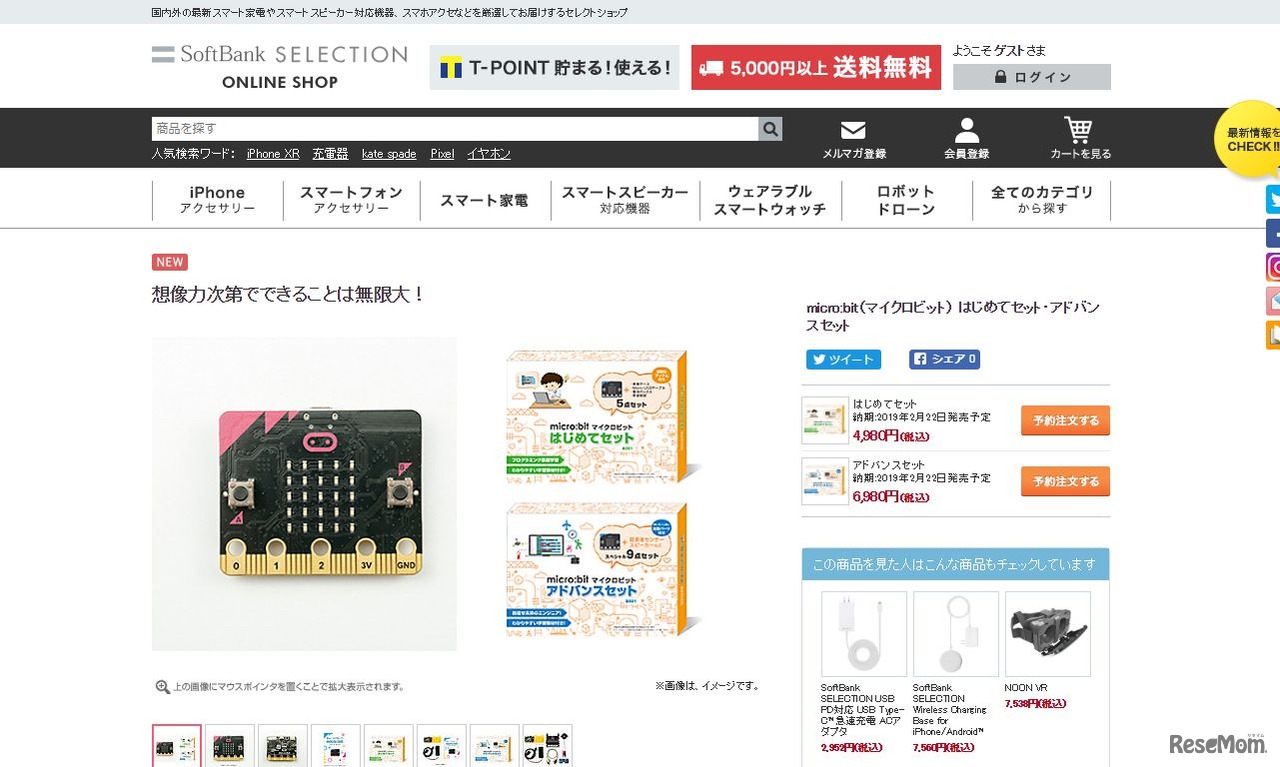1280x767 pixels.
Task: Tweet this product with ツイート button
Action: click(843, 359)
